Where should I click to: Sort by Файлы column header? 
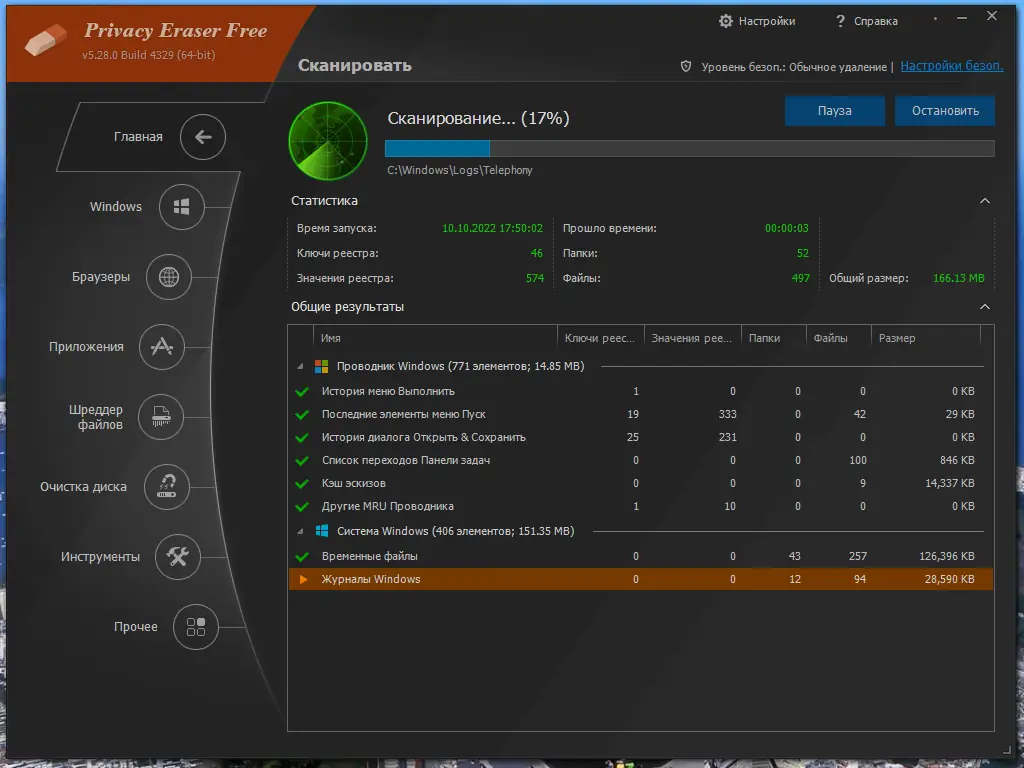tap(839, 338)
